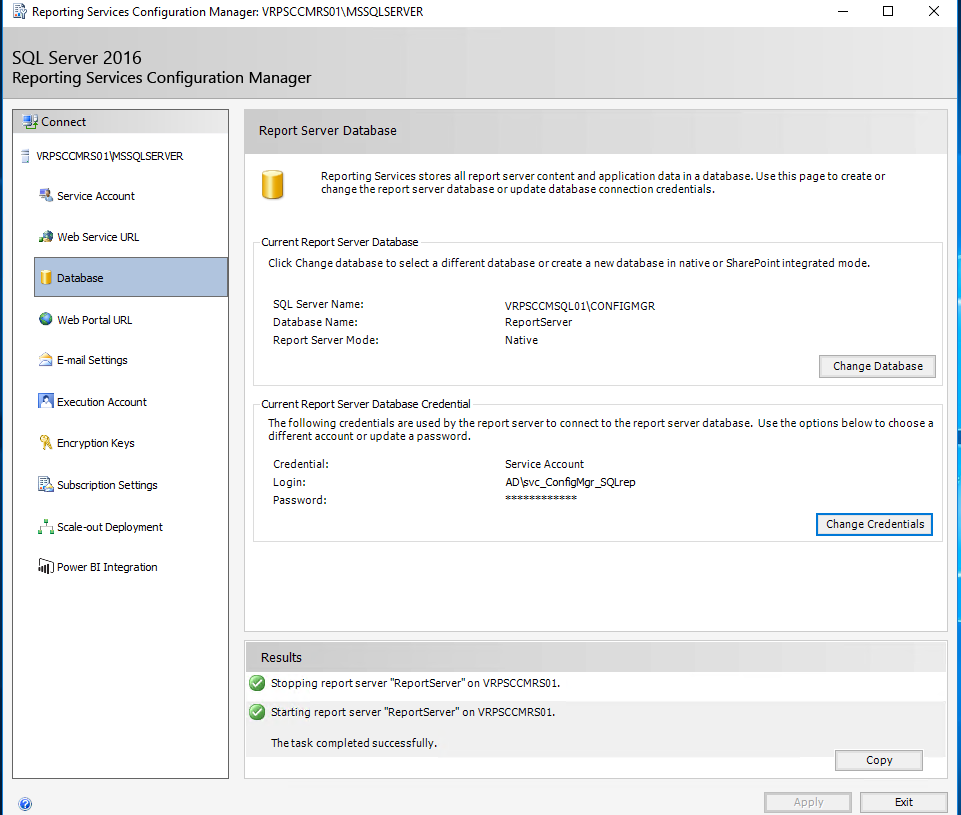Click the Report Server Mode value Native
Screen dimensions: 961x815
pyautogui.click(x=521, y=340)
